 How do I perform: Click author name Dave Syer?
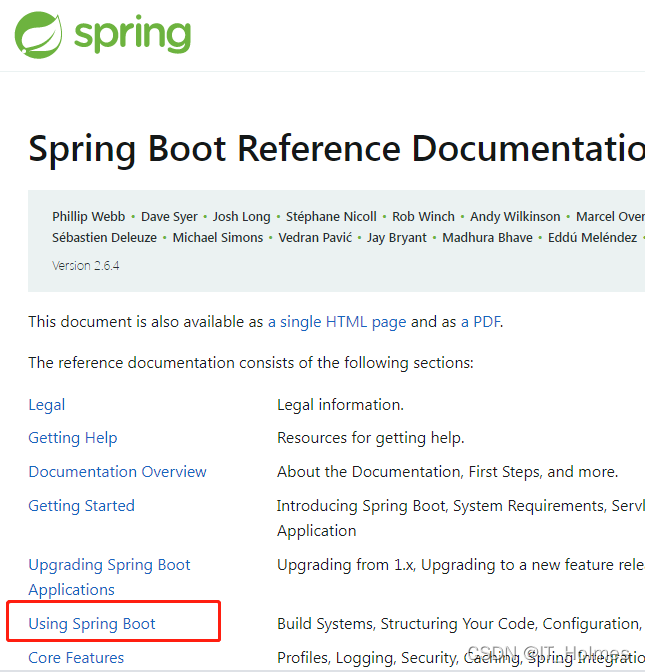(x=169, y=217)
